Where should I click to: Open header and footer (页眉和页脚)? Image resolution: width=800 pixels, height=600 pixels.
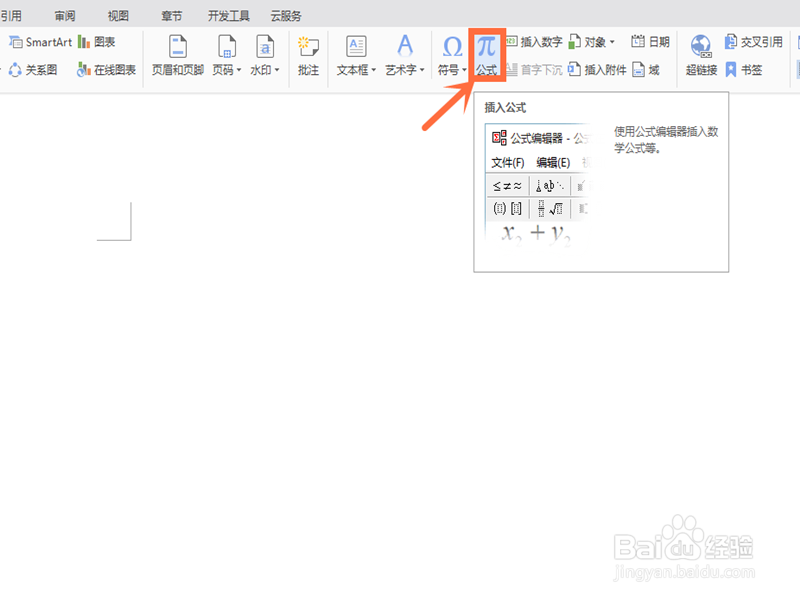[178, 55]
